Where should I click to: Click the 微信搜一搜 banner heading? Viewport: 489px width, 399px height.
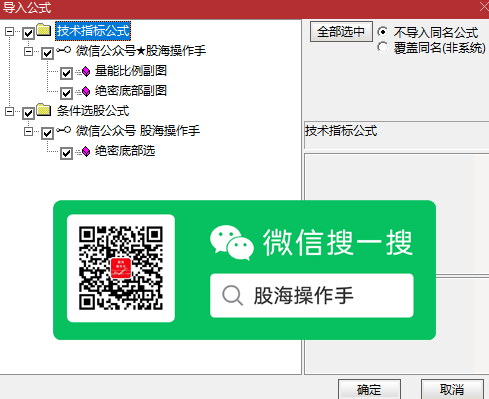pyautogui.click(x=338, y=243)
